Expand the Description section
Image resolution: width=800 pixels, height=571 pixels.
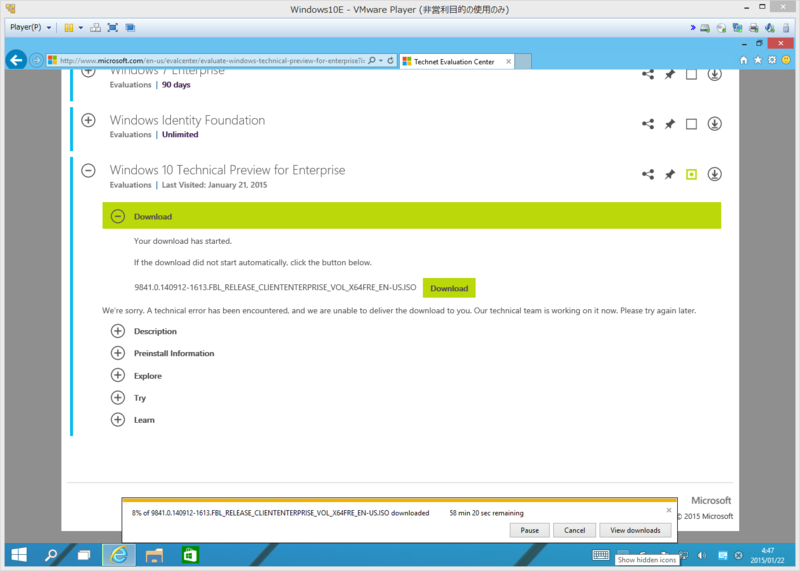point(118,331)
